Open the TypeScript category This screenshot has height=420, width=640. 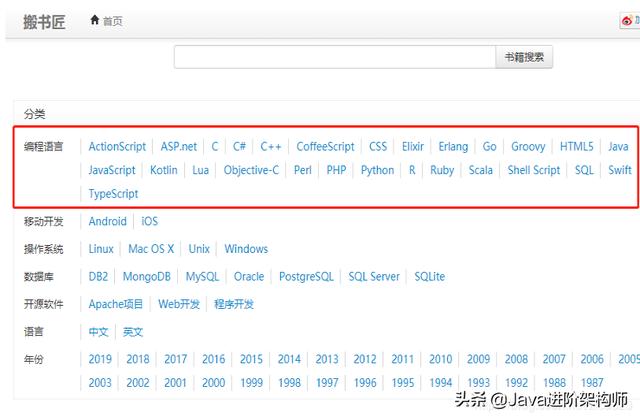point(113,194)
